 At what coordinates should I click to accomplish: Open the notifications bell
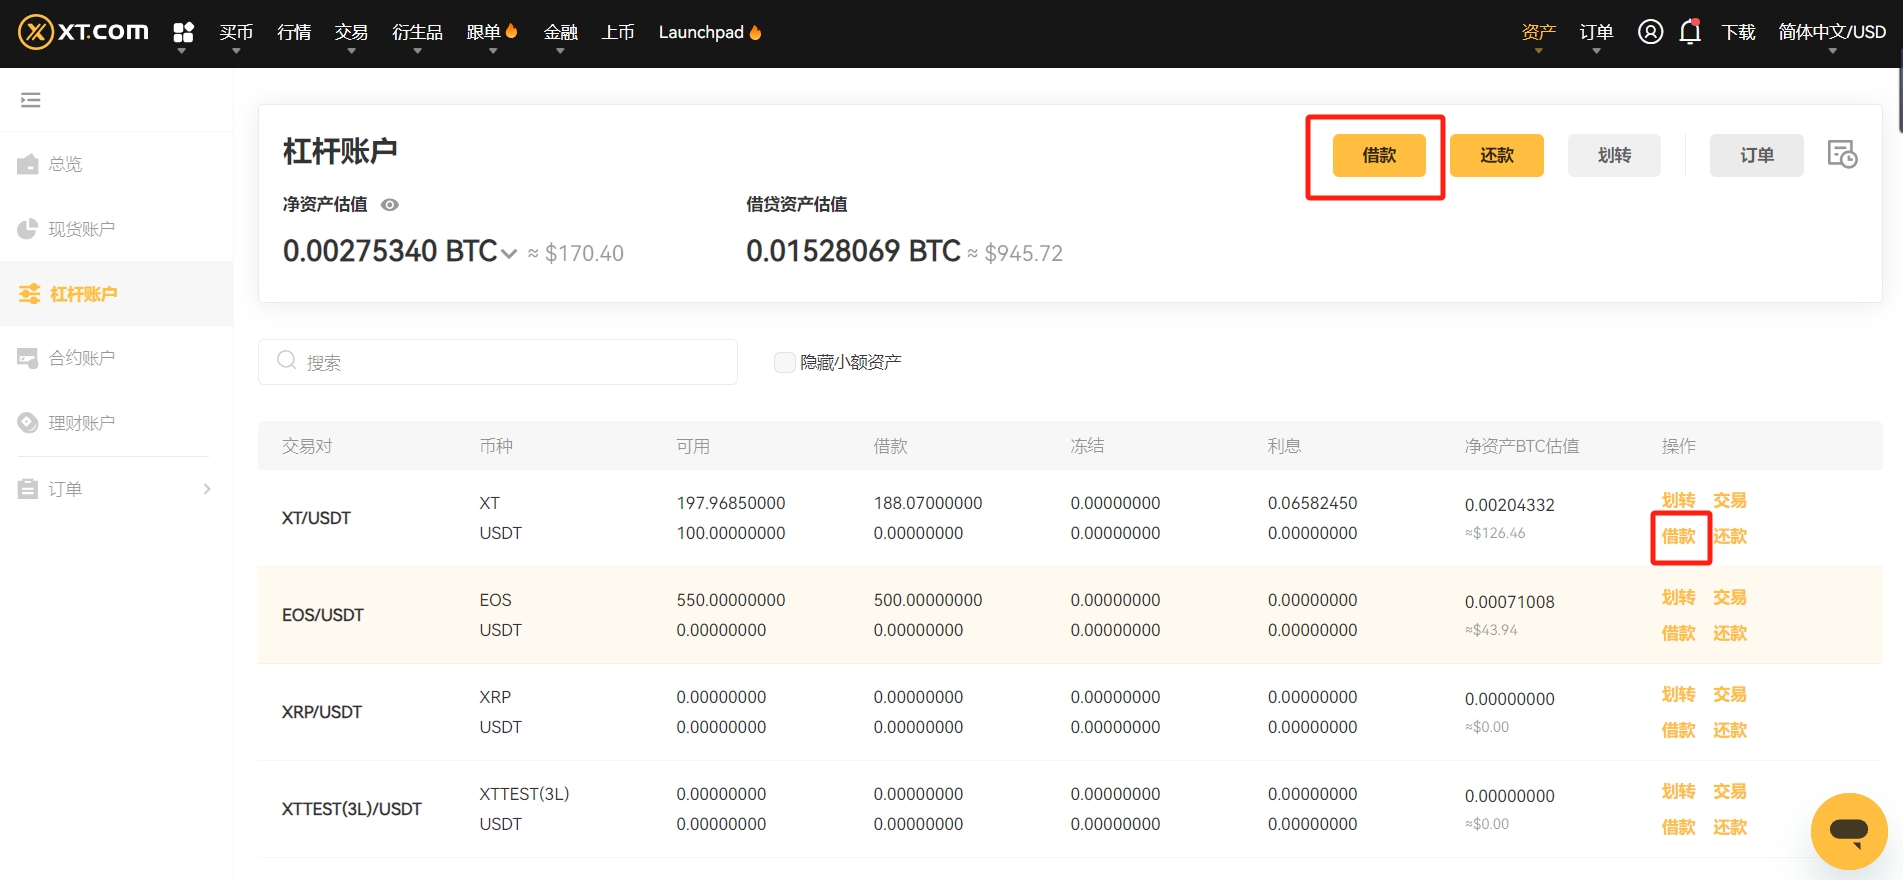click(x=1690, y=32)
